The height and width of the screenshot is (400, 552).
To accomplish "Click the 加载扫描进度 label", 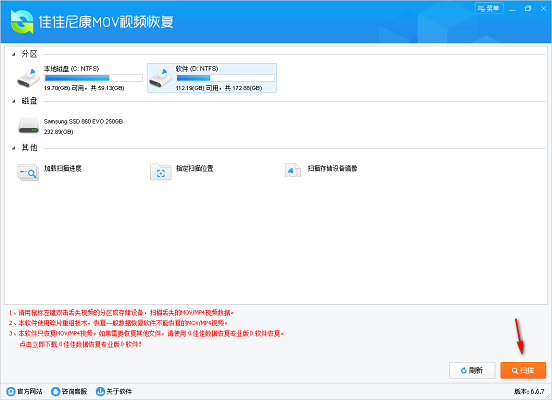I will point(63,168).
